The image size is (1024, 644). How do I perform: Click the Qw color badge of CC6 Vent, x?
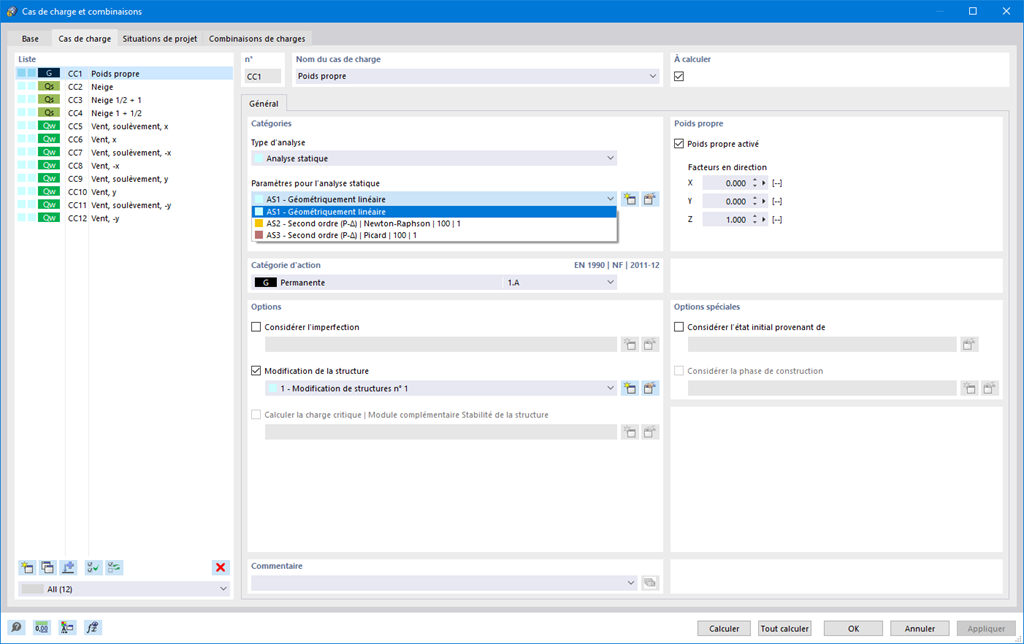click(49, 139)
